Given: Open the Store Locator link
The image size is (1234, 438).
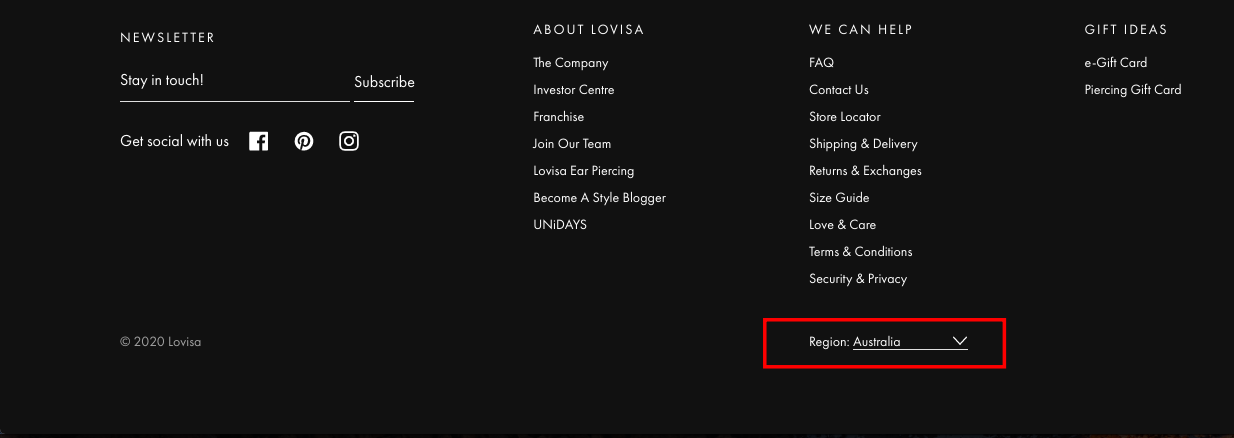Looking at the screenshot, I should [844, 117].
